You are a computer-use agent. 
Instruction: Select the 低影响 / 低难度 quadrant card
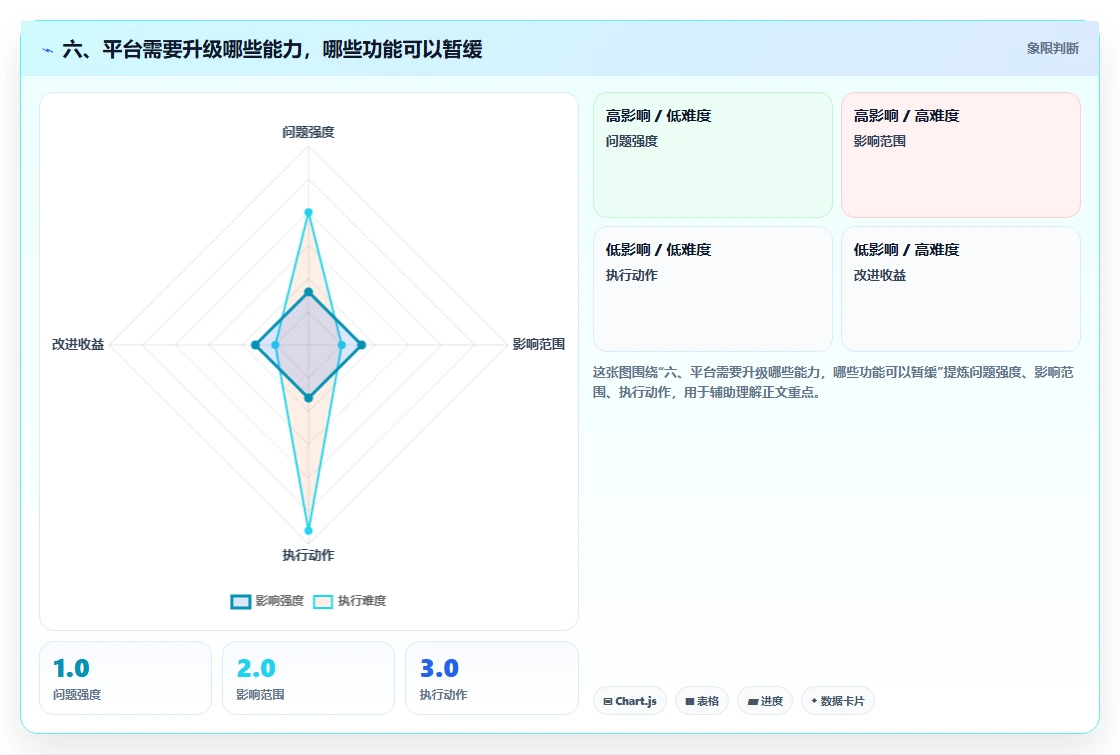pyautogui.click(x=713, y=289)
